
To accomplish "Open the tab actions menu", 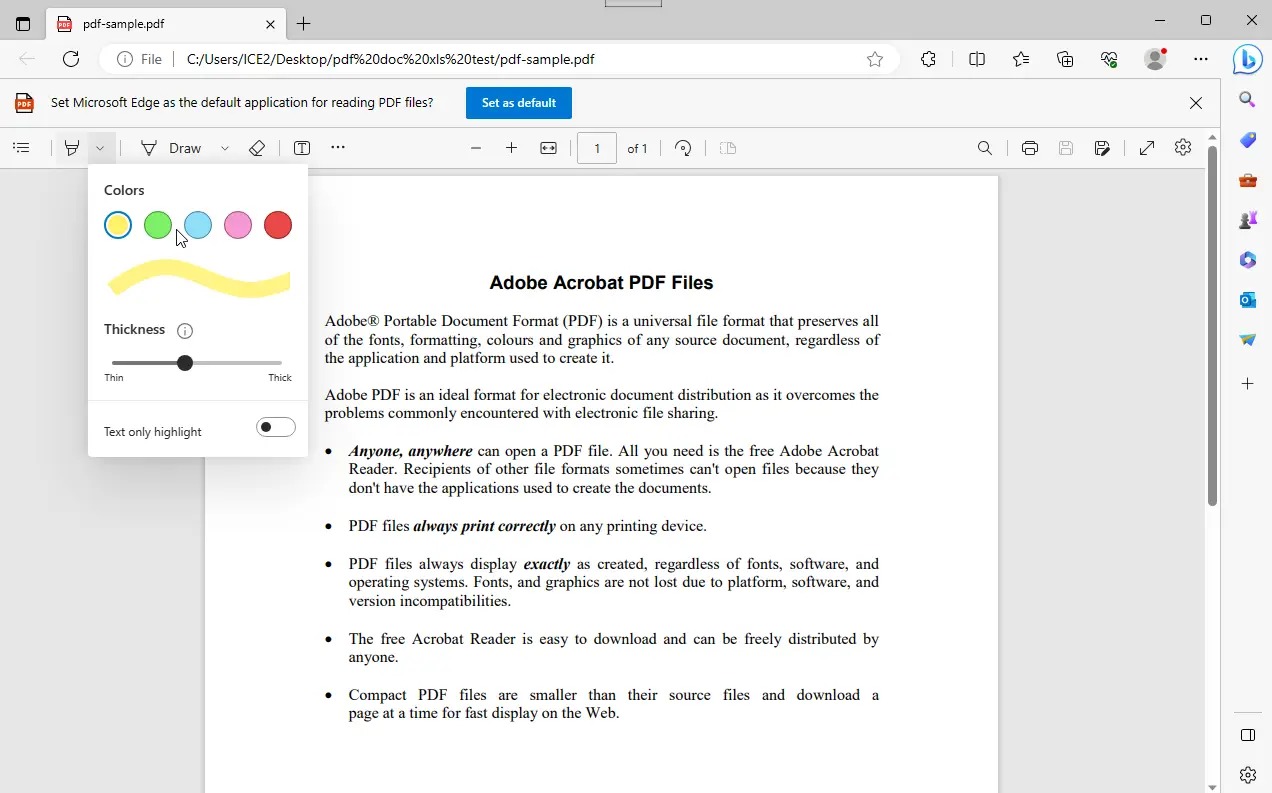I will (x=23, y=24).
